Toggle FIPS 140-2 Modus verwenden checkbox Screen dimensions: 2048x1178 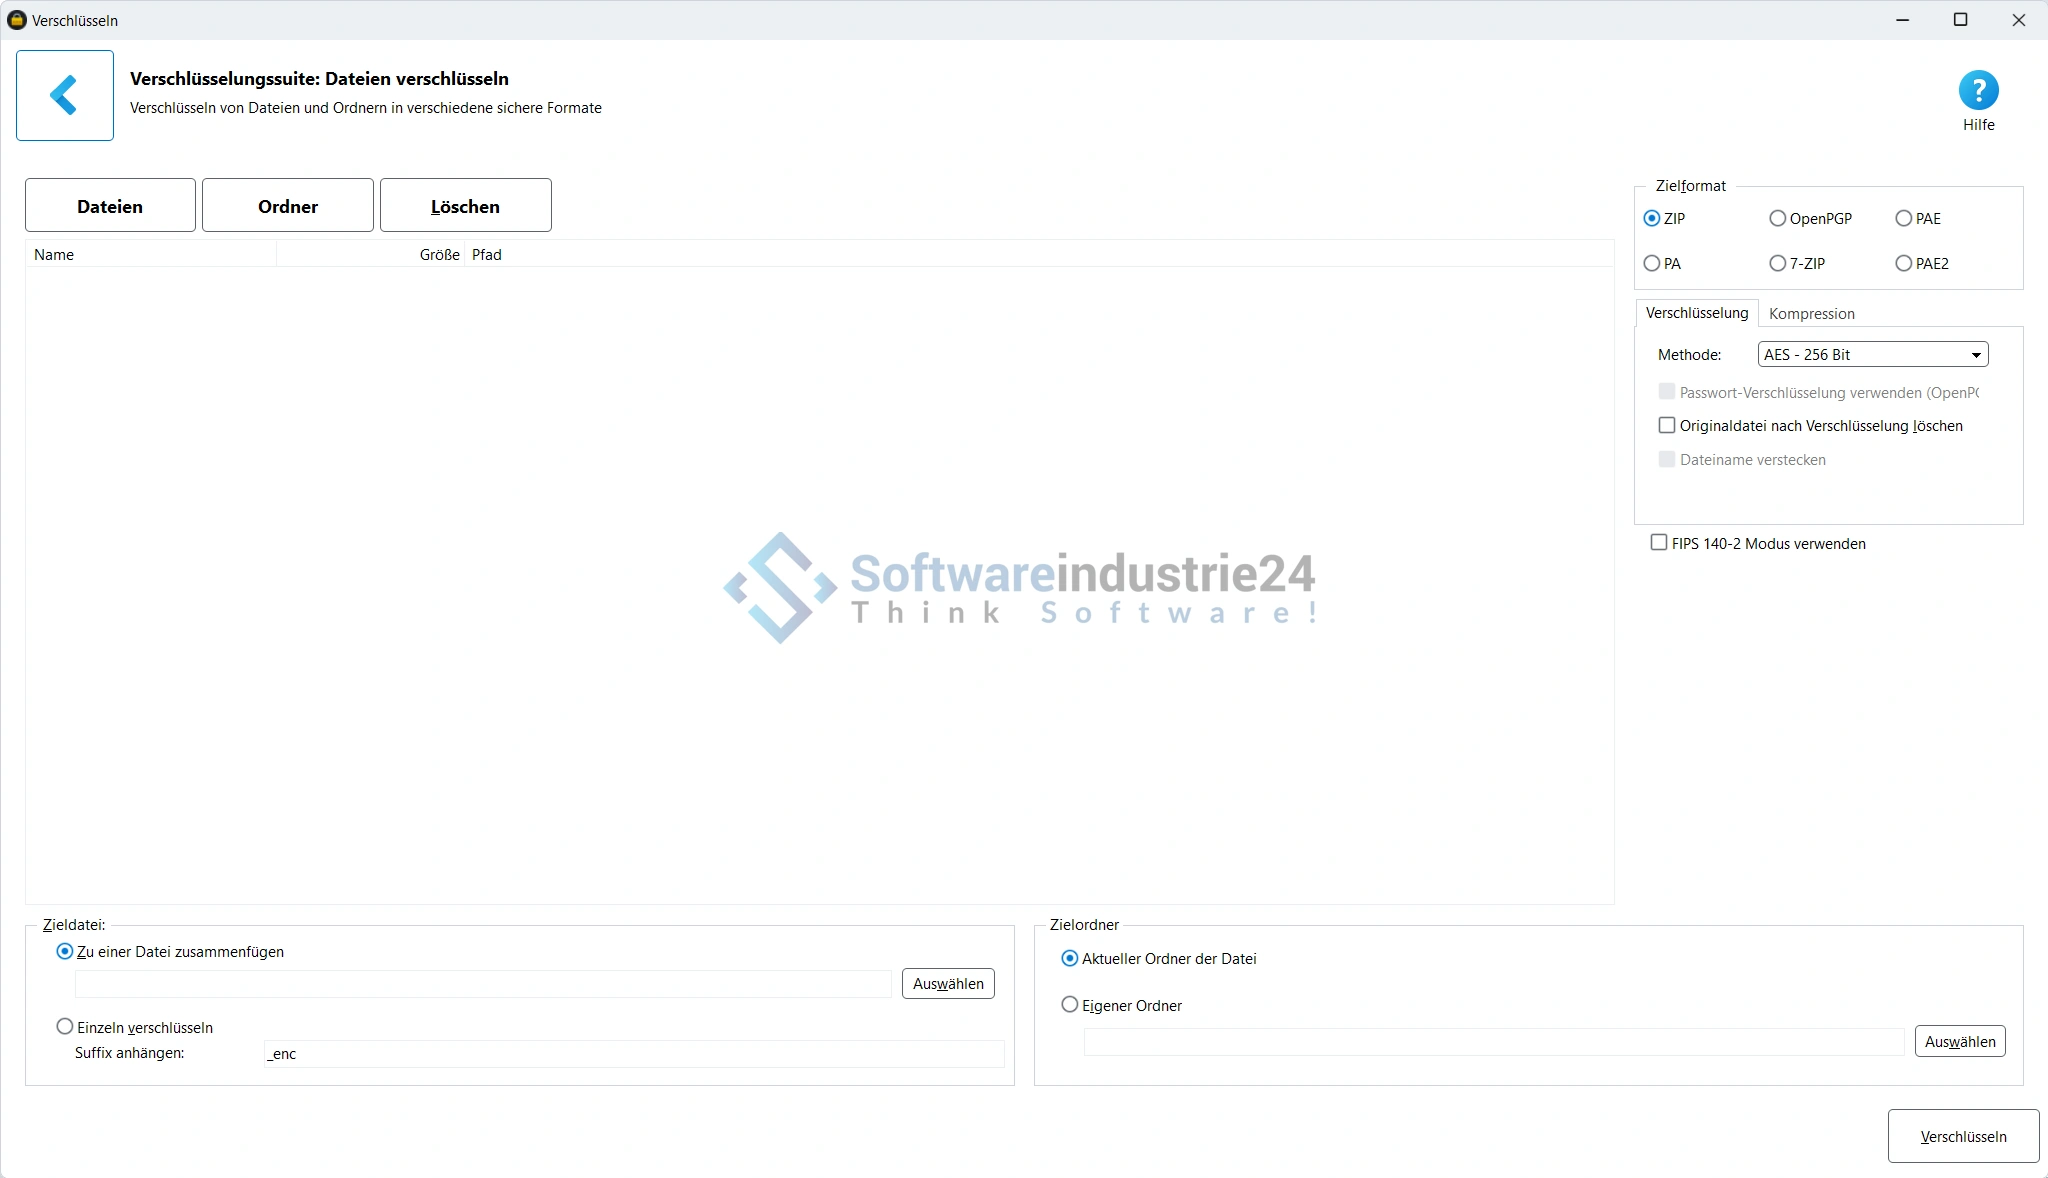[x=1659, y=542]
